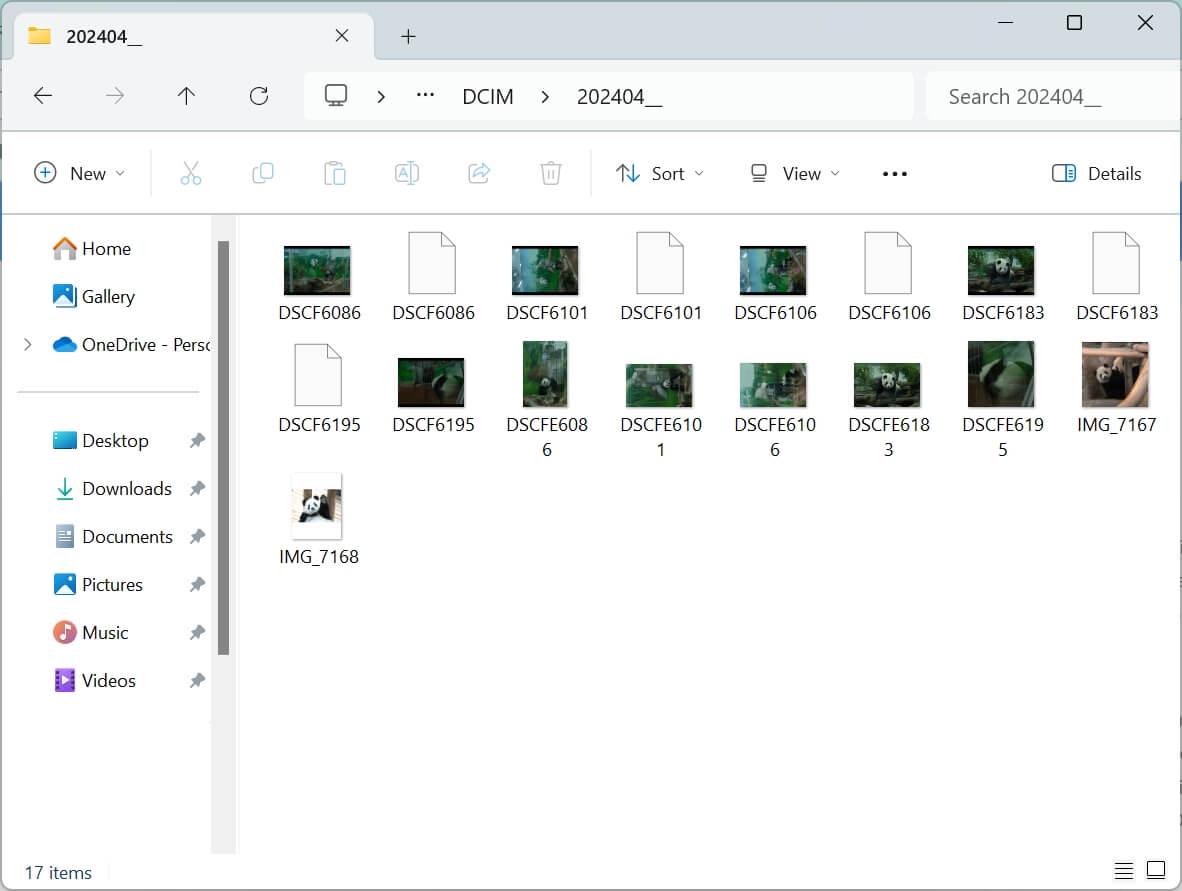Select the blank DSCF6183 file icon
The width and height of the screenshot is (1182, 891).
1116,263
